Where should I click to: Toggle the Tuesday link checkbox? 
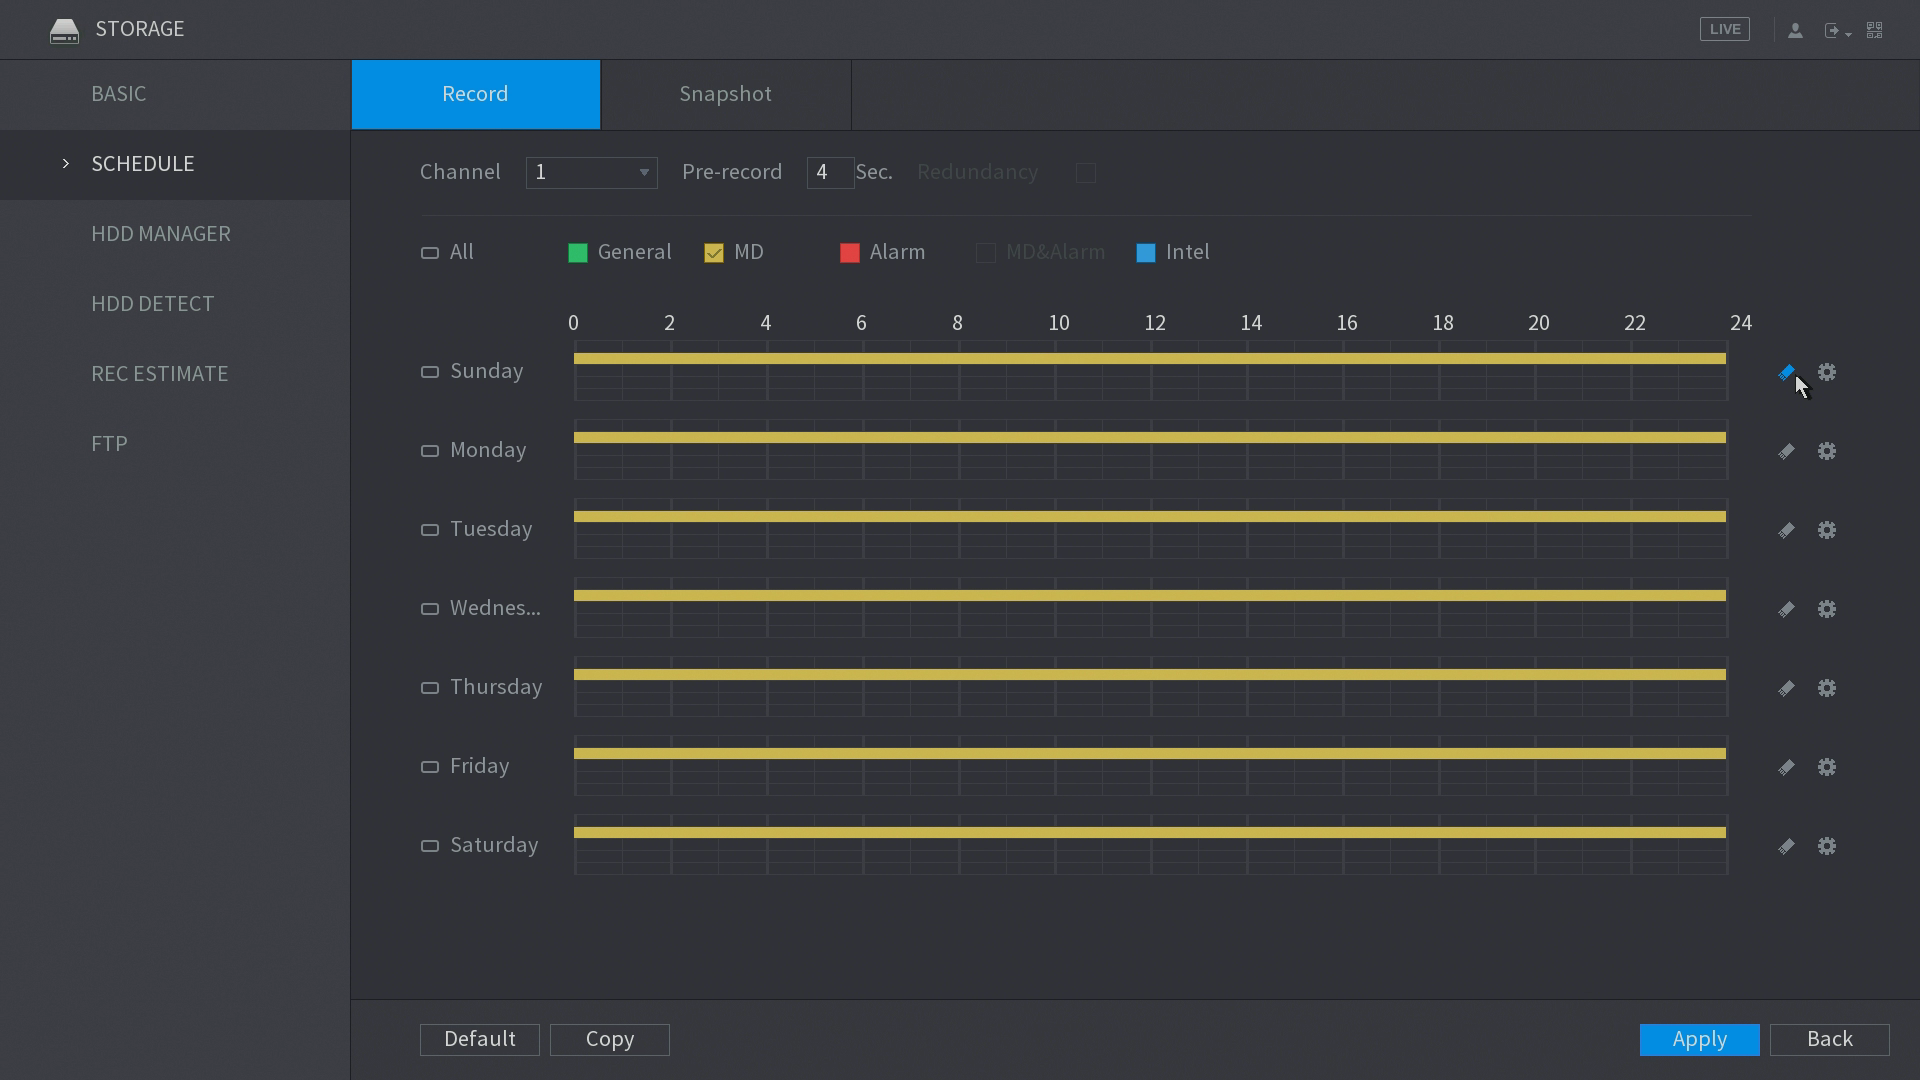click(430, 530)
